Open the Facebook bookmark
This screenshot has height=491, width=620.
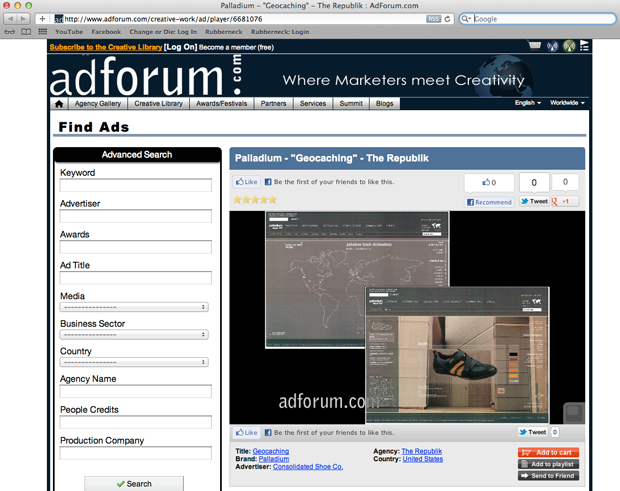[x=106, y=32]
